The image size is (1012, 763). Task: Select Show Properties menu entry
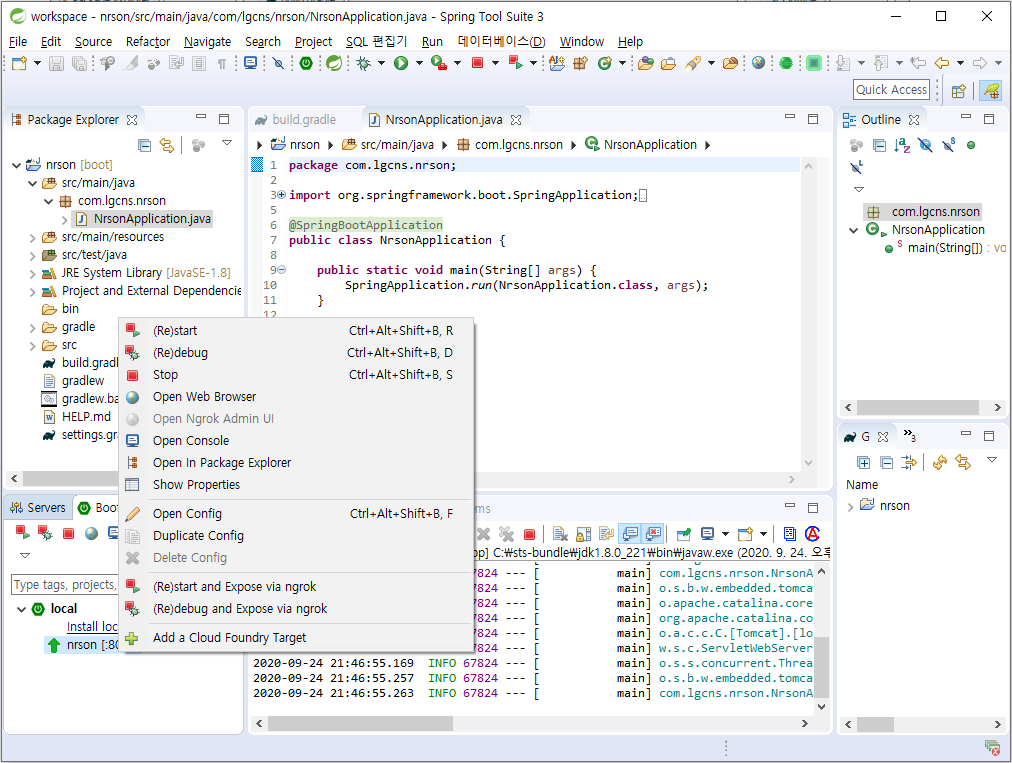(296, 484)
